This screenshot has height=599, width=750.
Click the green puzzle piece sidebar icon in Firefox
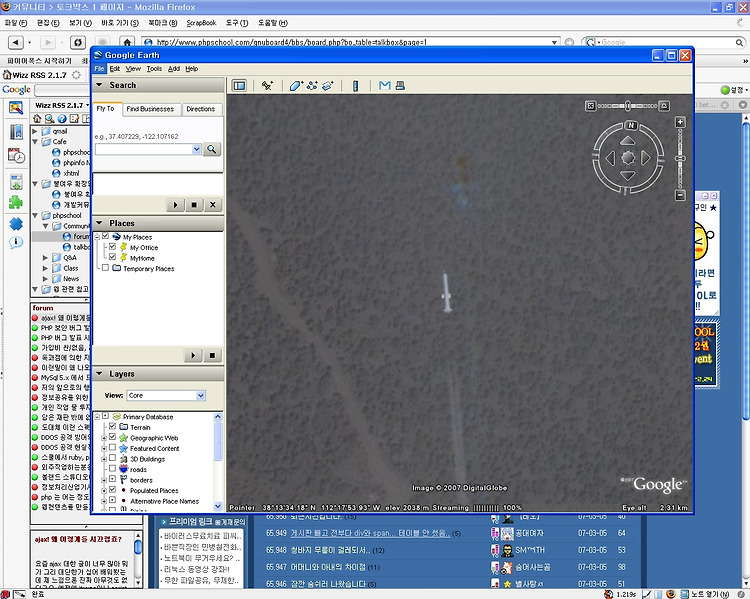16,202
